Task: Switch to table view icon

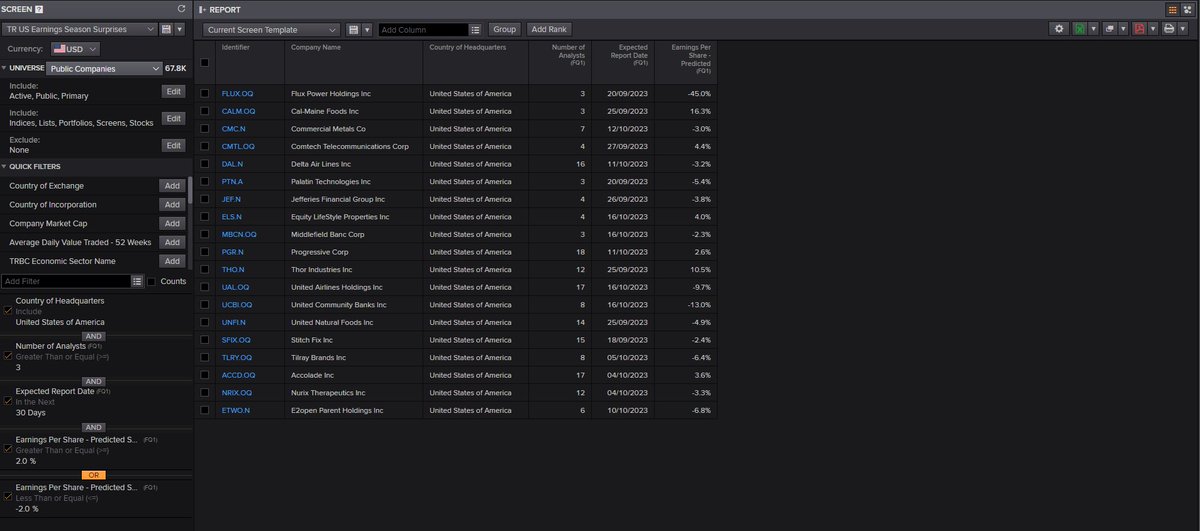Action: tap(1172, 9)
